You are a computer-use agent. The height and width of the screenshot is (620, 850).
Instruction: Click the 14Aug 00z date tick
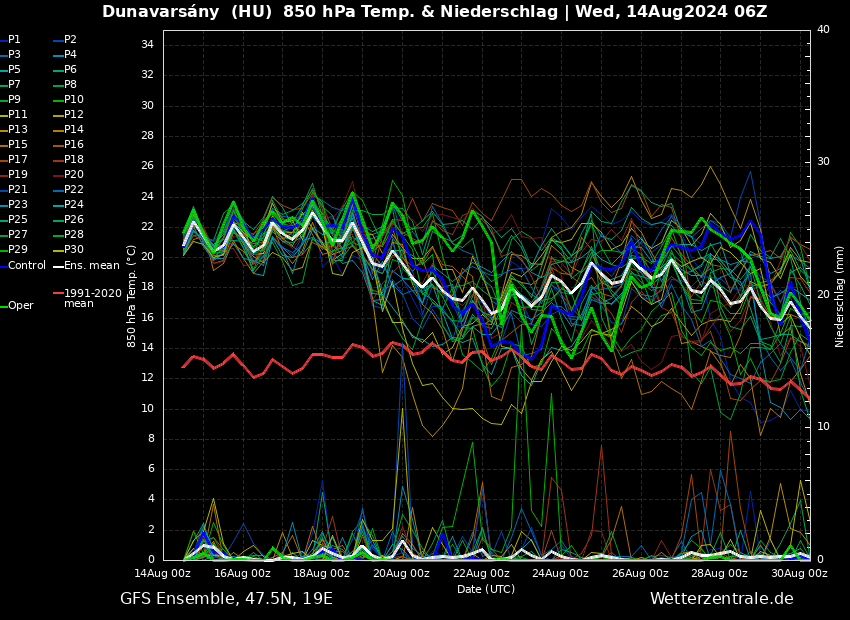point(163,573)
